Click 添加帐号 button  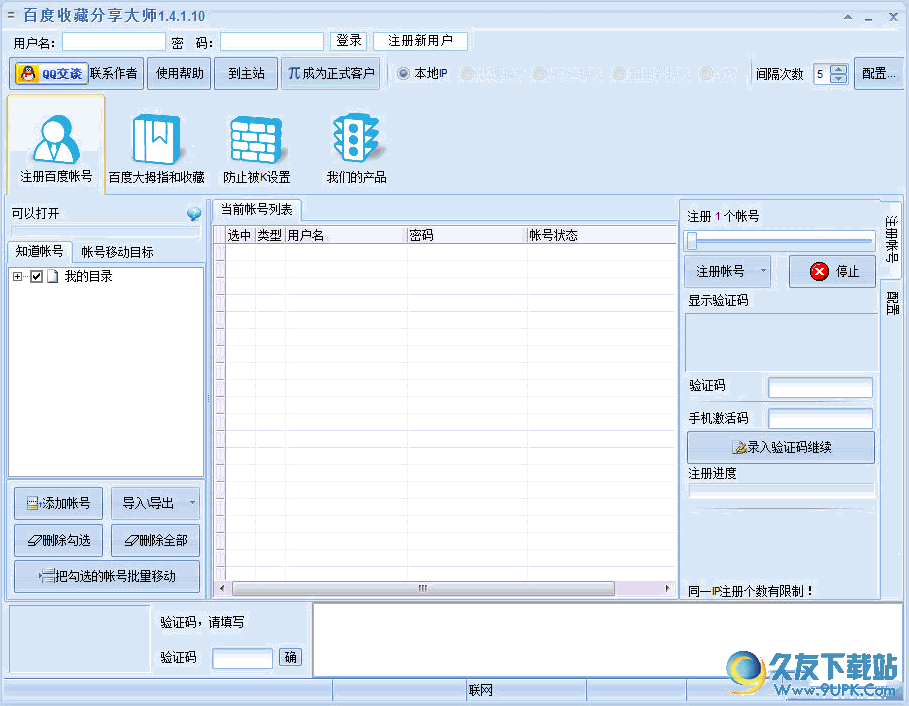click(x=59, y=503)
